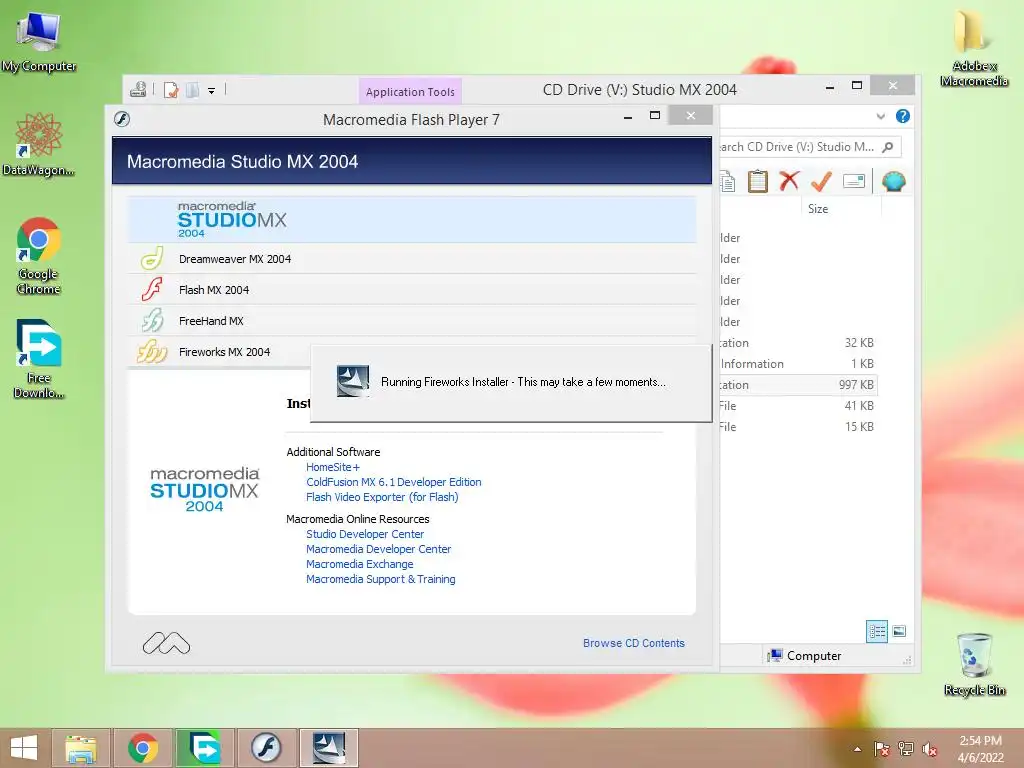Click the muted volume tray icon
Image resolution: width=1024 pixels, height=768 pixels.
930,749
